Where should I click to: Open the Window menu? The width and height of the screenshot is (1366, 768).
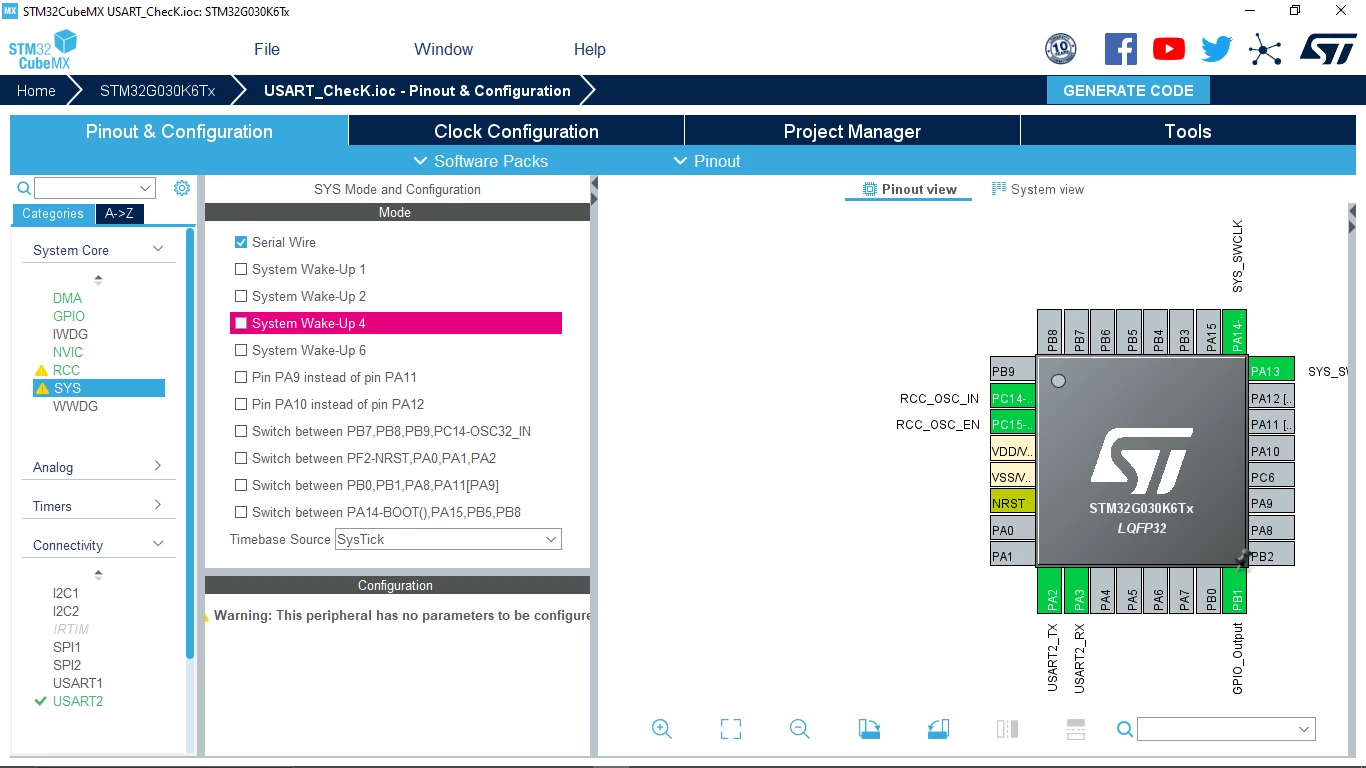point(444,49)
